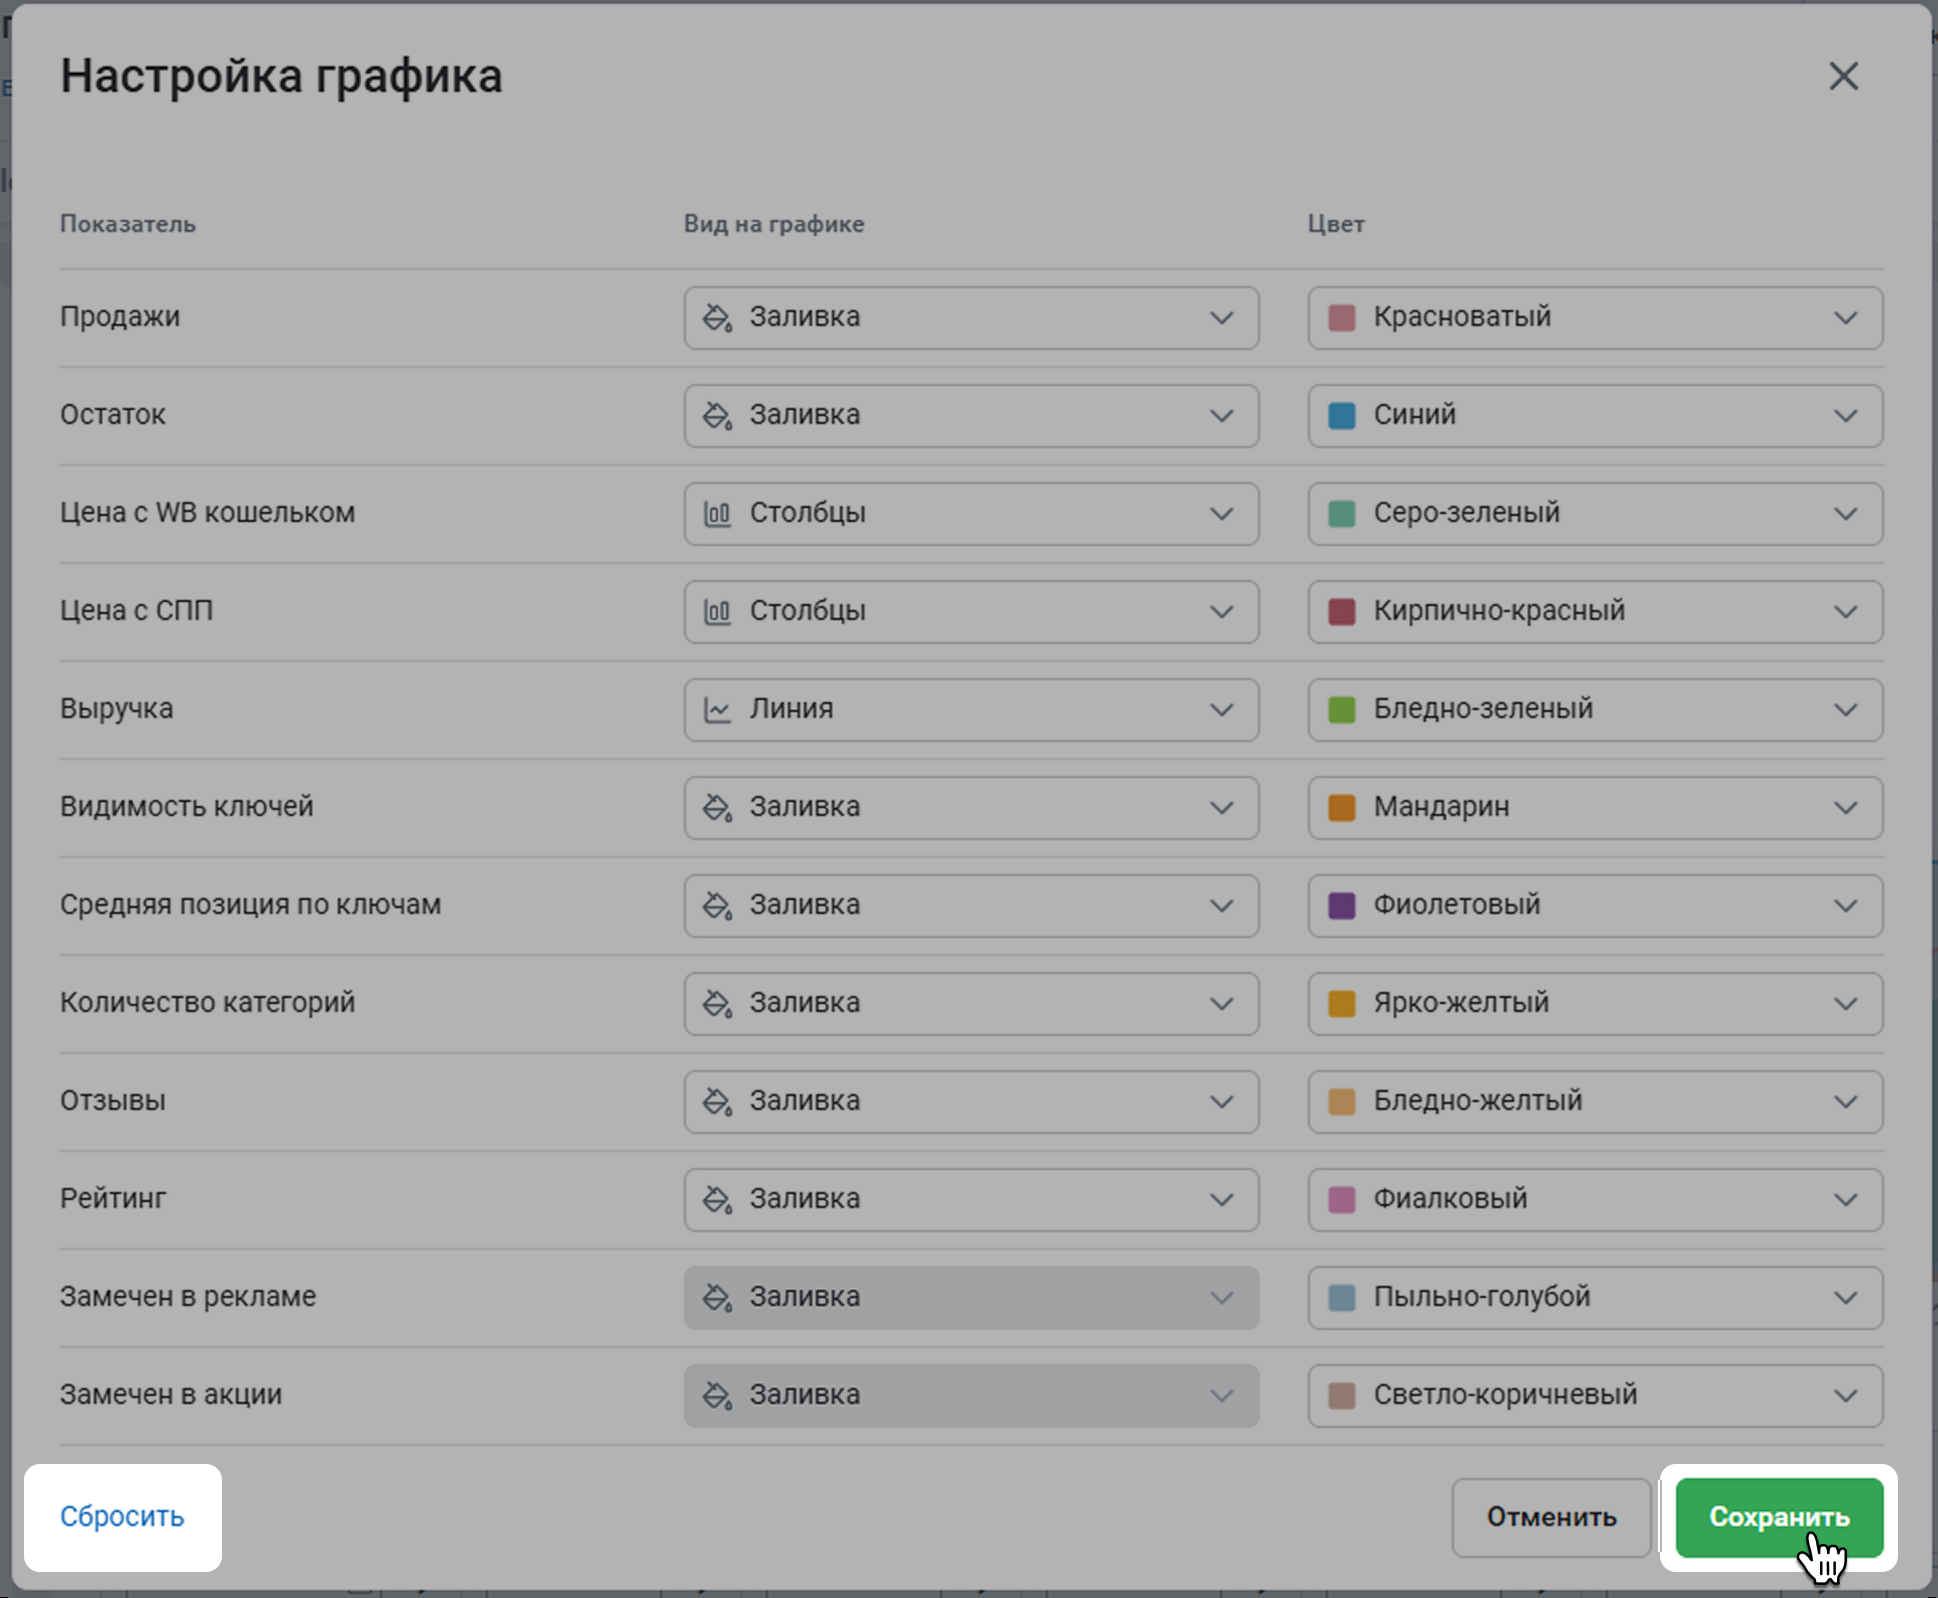Click the fill icon in Остаток row
1938x1598 pixels.
click(x=717, y=416)
